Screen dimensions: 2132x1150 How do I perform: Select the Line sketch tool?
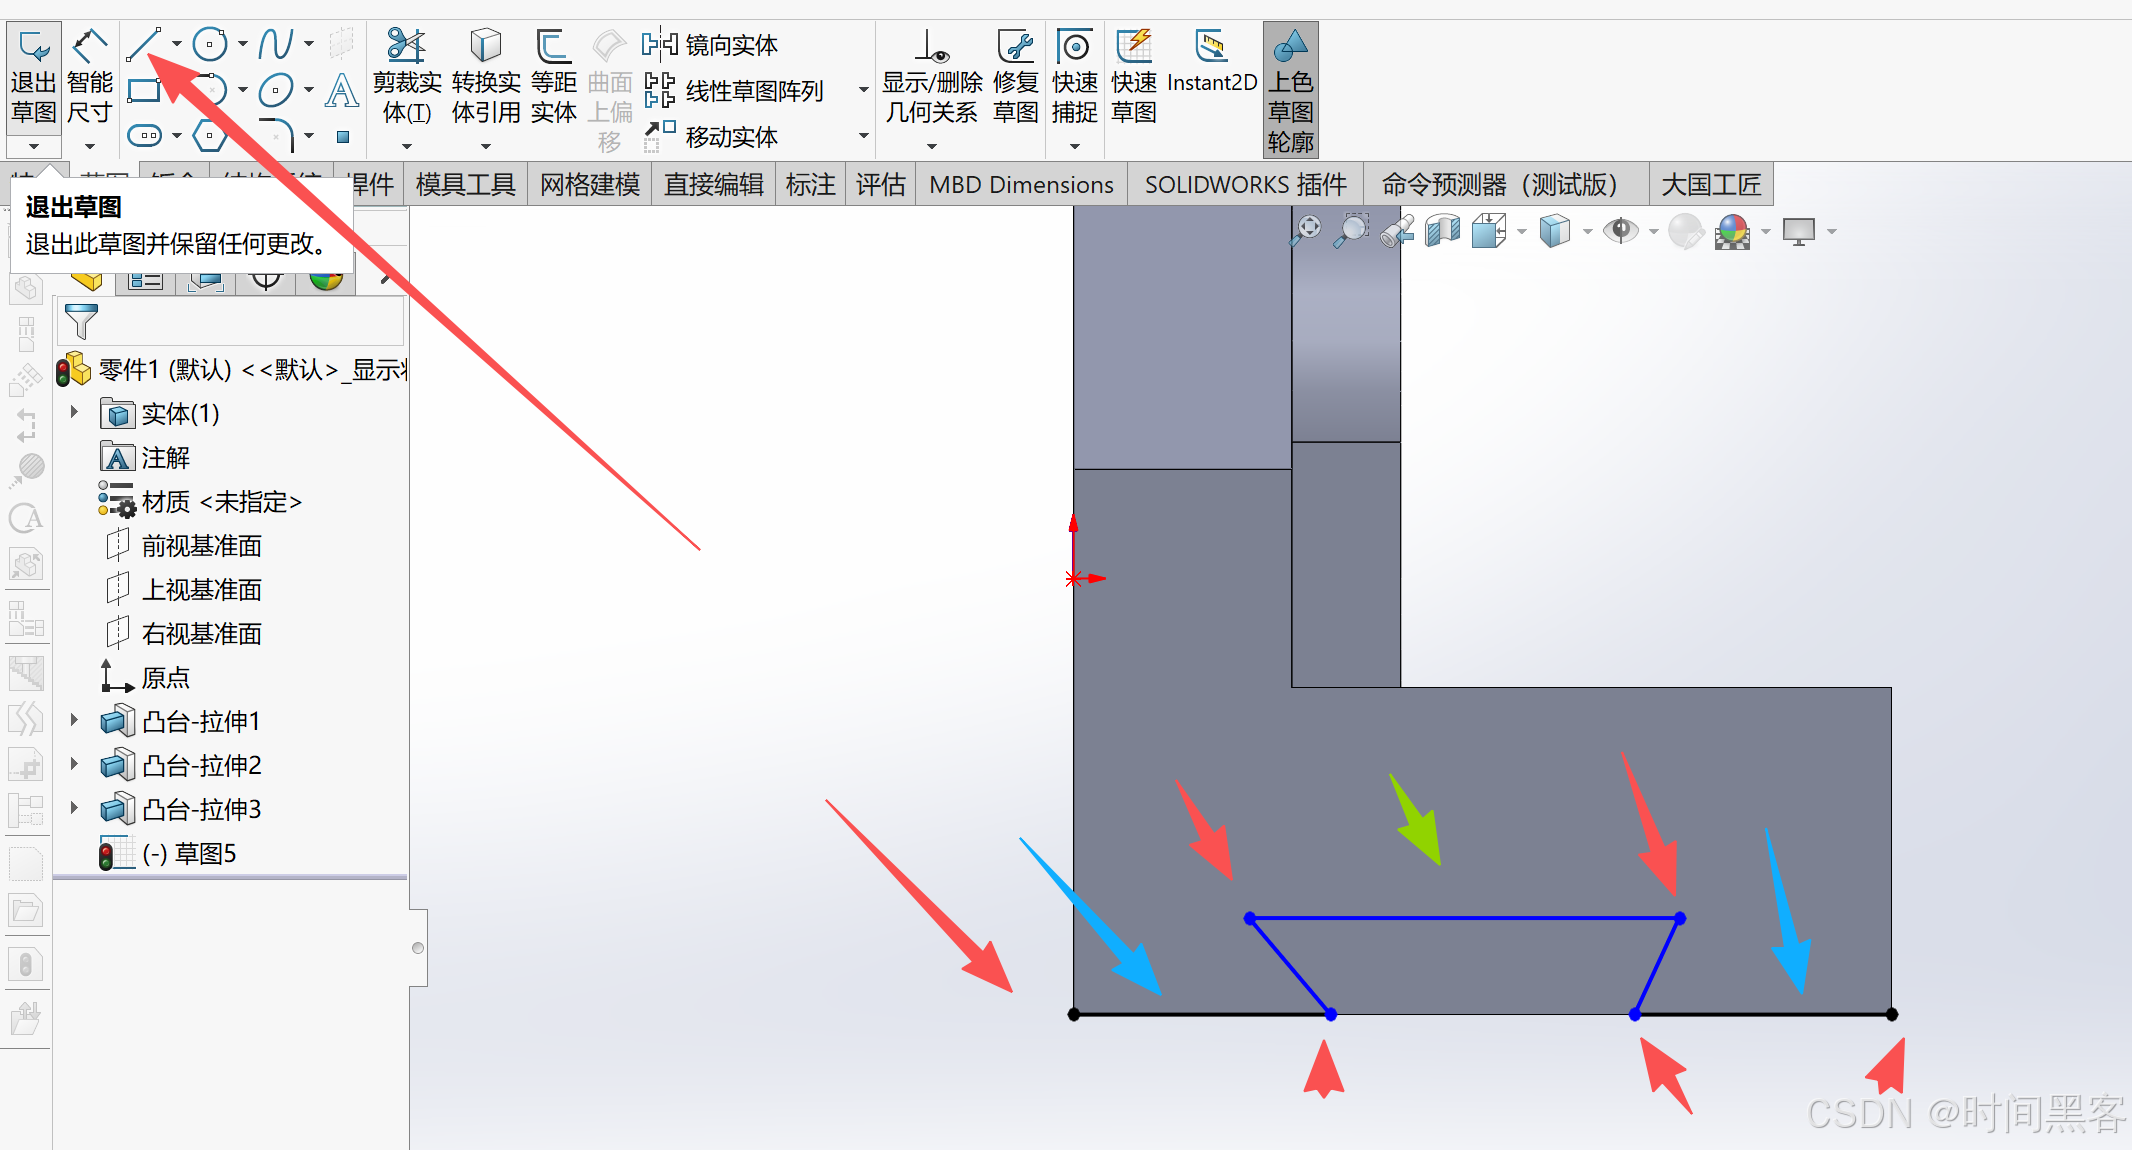tap(144, 44)
